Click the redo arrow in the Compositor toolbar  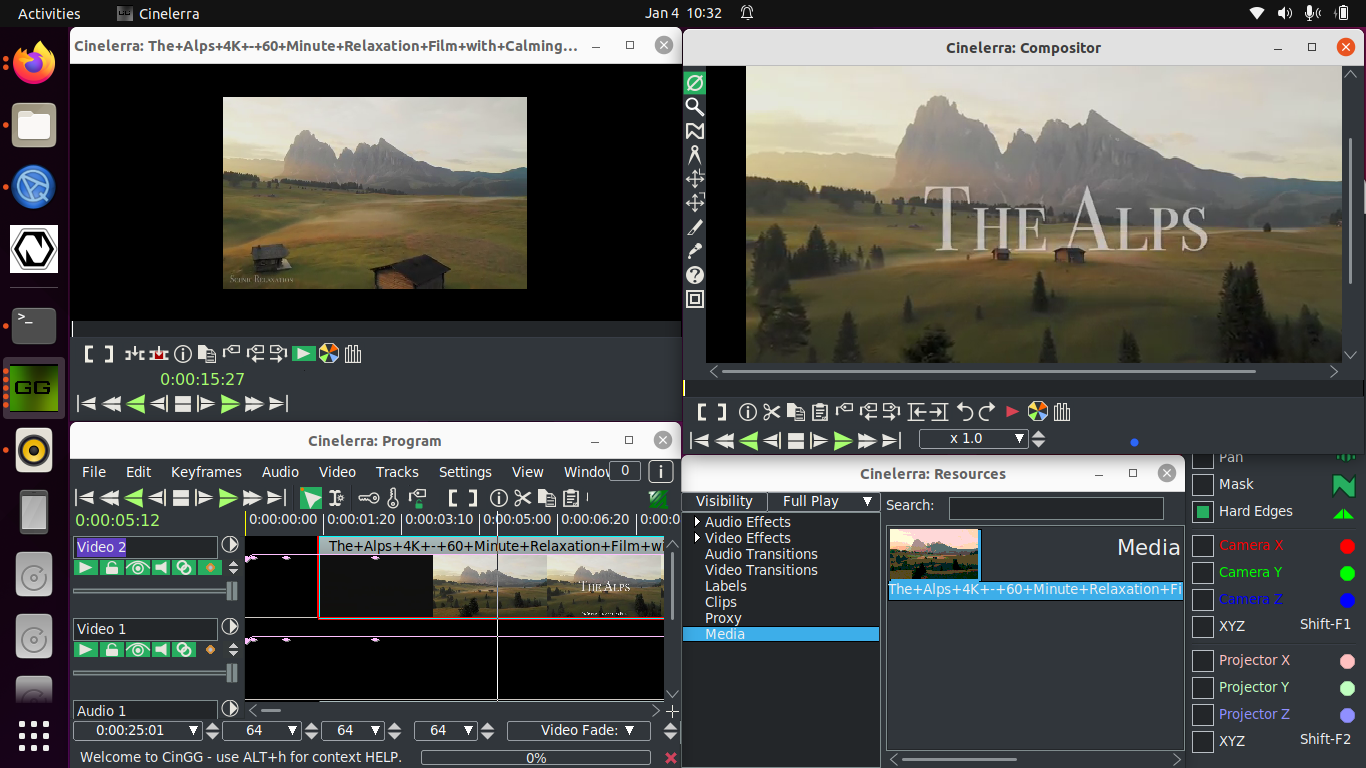pyautogui.click(x=987, y=411)
